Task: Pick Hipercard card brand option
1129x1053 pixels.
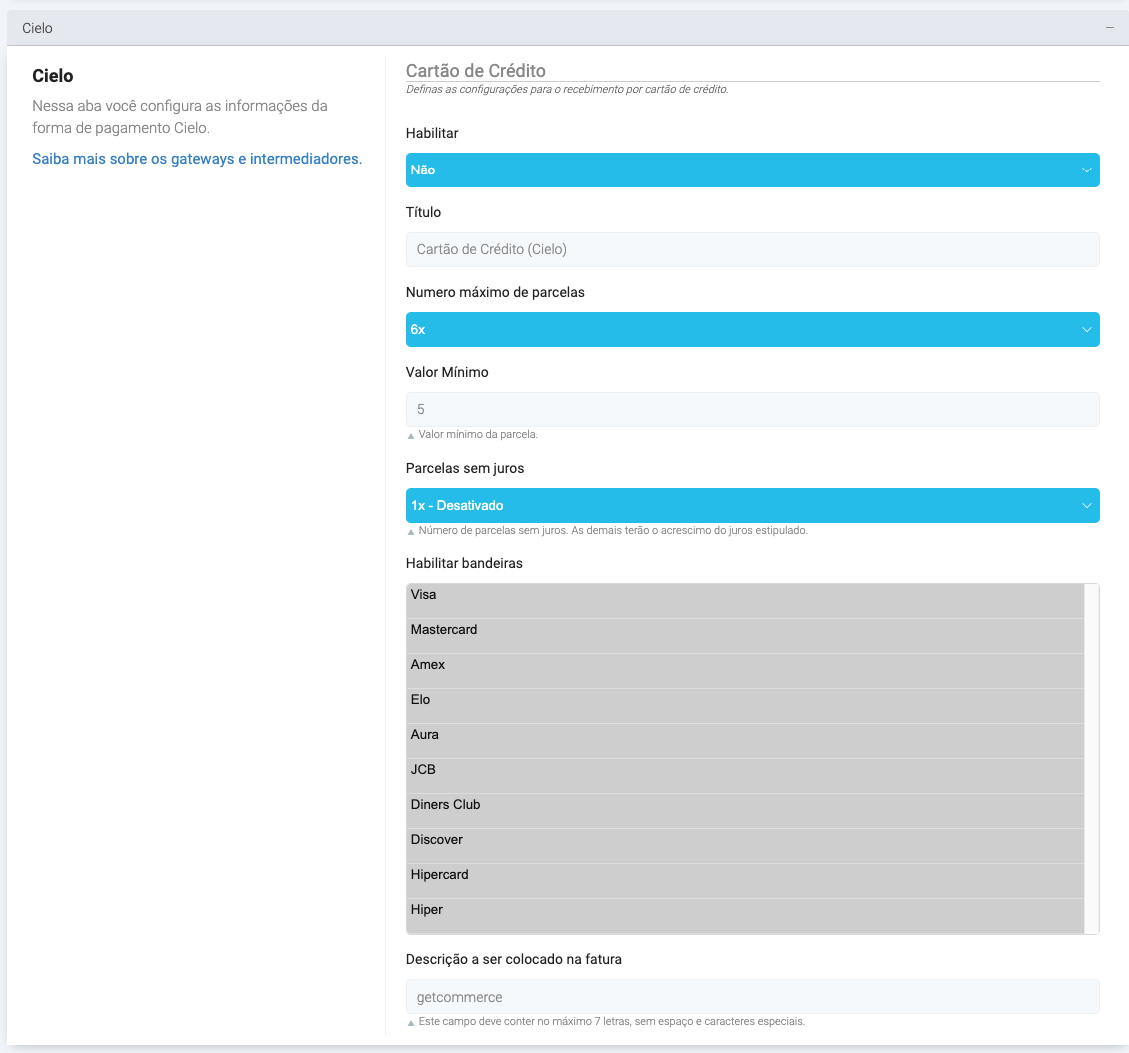Action: 745,875
